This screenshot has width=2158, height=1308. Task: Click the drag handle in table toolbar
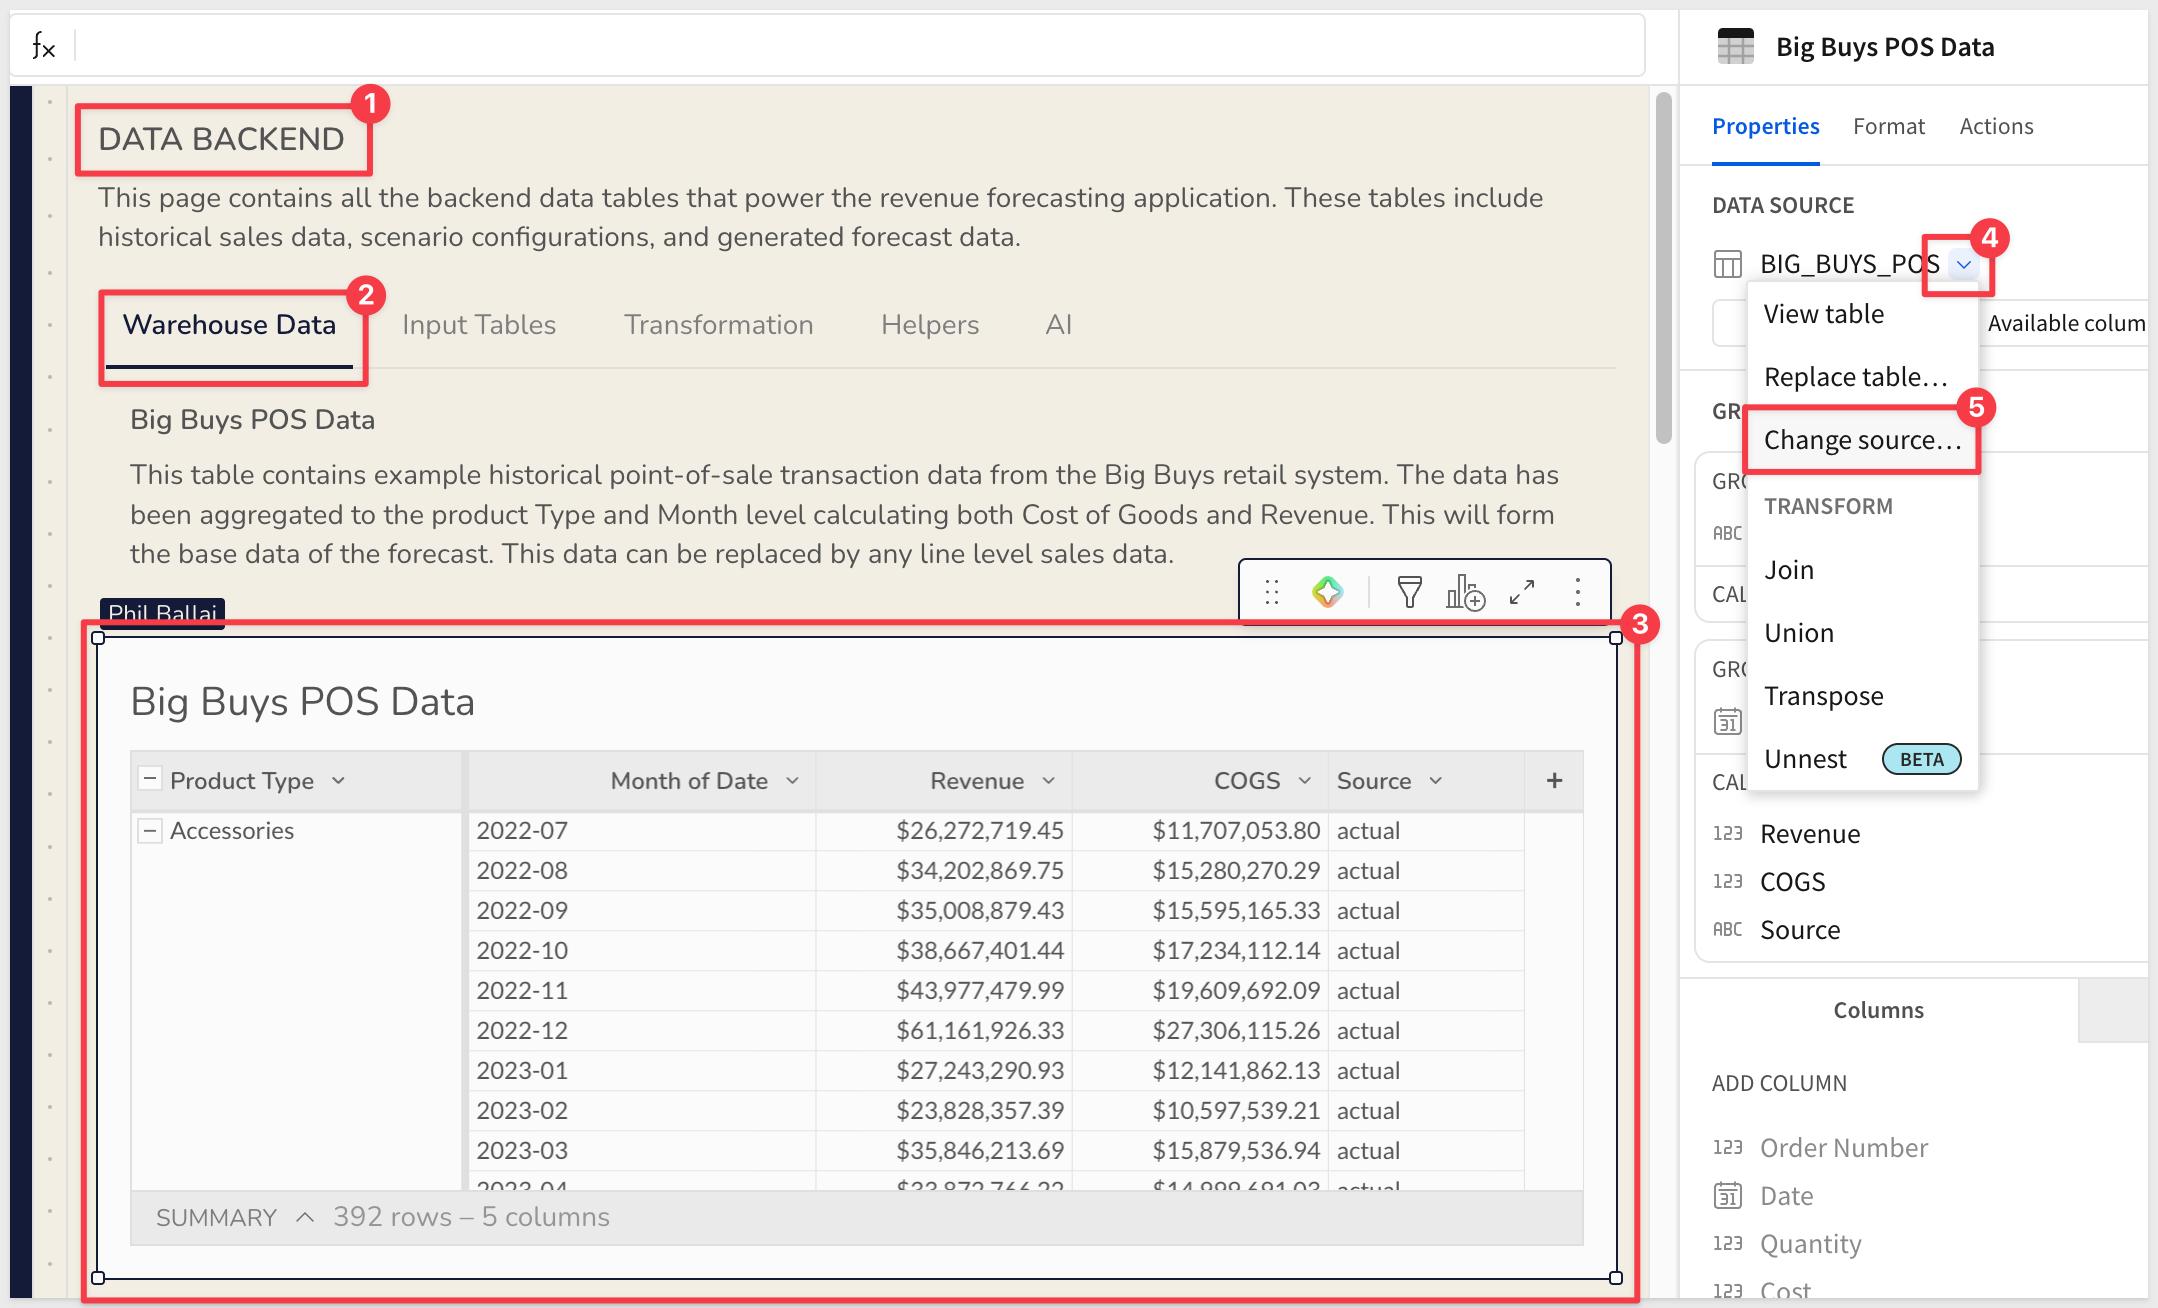(1272, 592)
